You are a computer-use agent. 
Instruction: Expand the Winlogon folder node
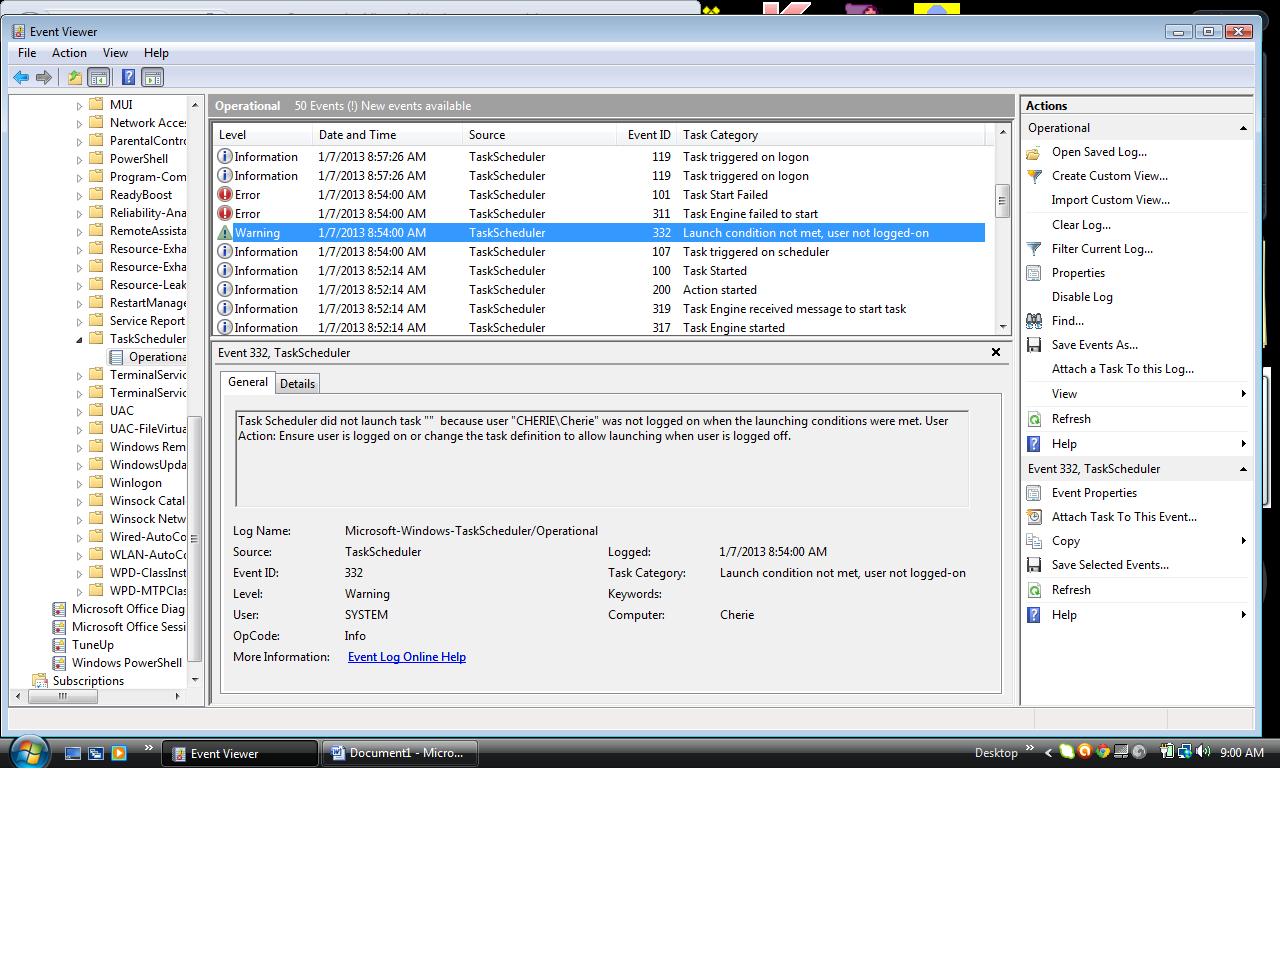tap(80, 483)
